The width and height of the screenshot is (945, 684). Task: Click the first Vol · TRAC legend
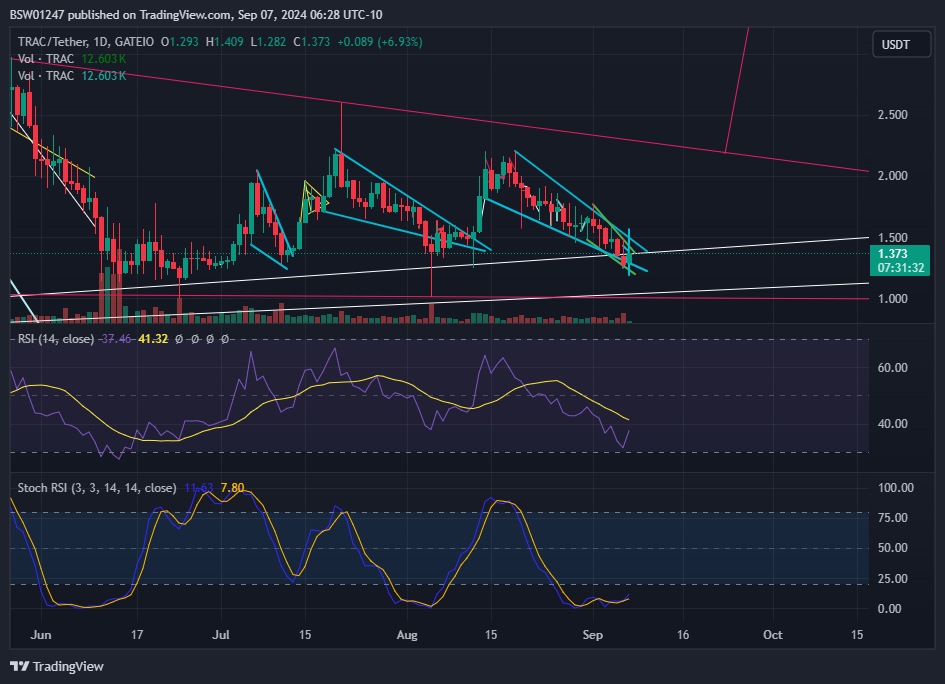coord(46,59)
